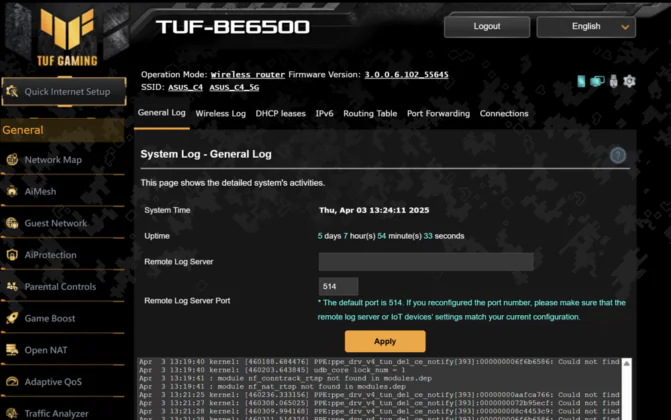The height and width of the screenshot is (420, 671).
Task: Click the General section header
Action: click(62, 130)
